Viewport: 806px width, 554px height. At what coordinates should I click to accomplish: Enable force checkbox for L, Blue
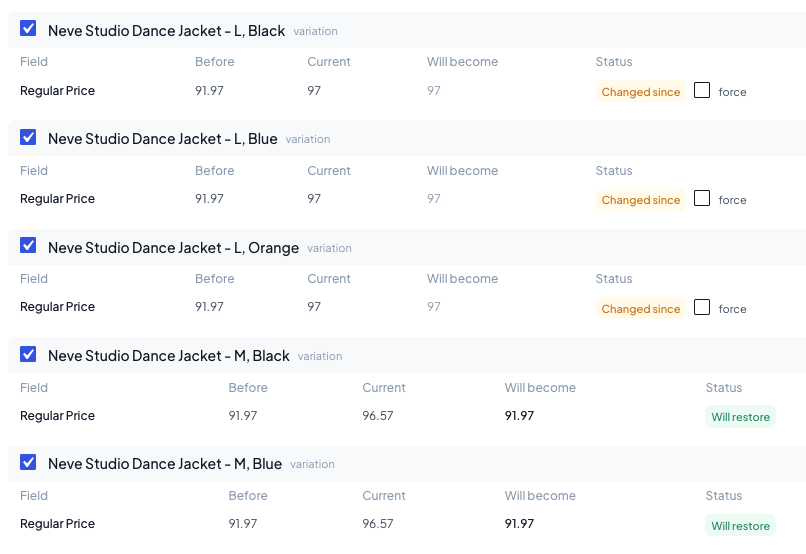(x=702, y=198)
